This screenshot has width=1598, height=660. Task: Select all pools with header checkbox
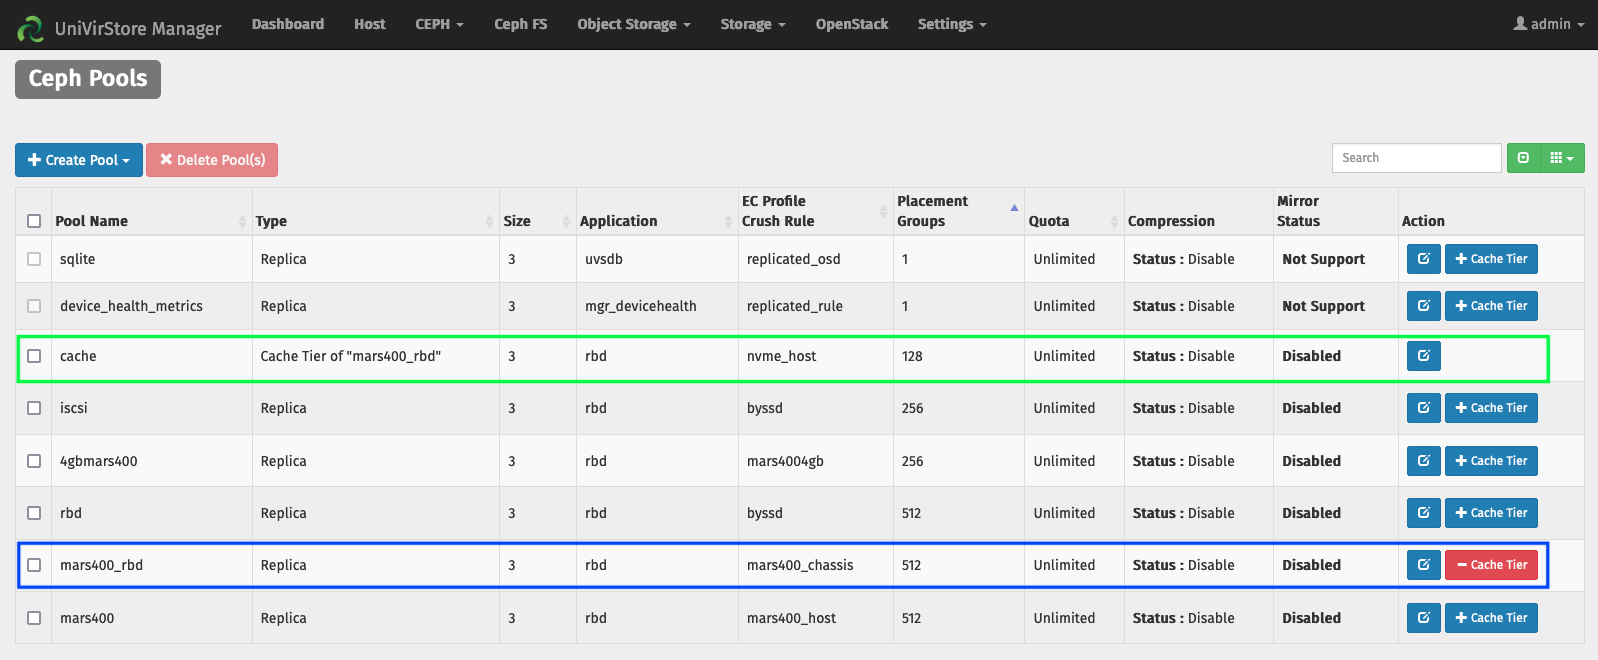[34, 221]
